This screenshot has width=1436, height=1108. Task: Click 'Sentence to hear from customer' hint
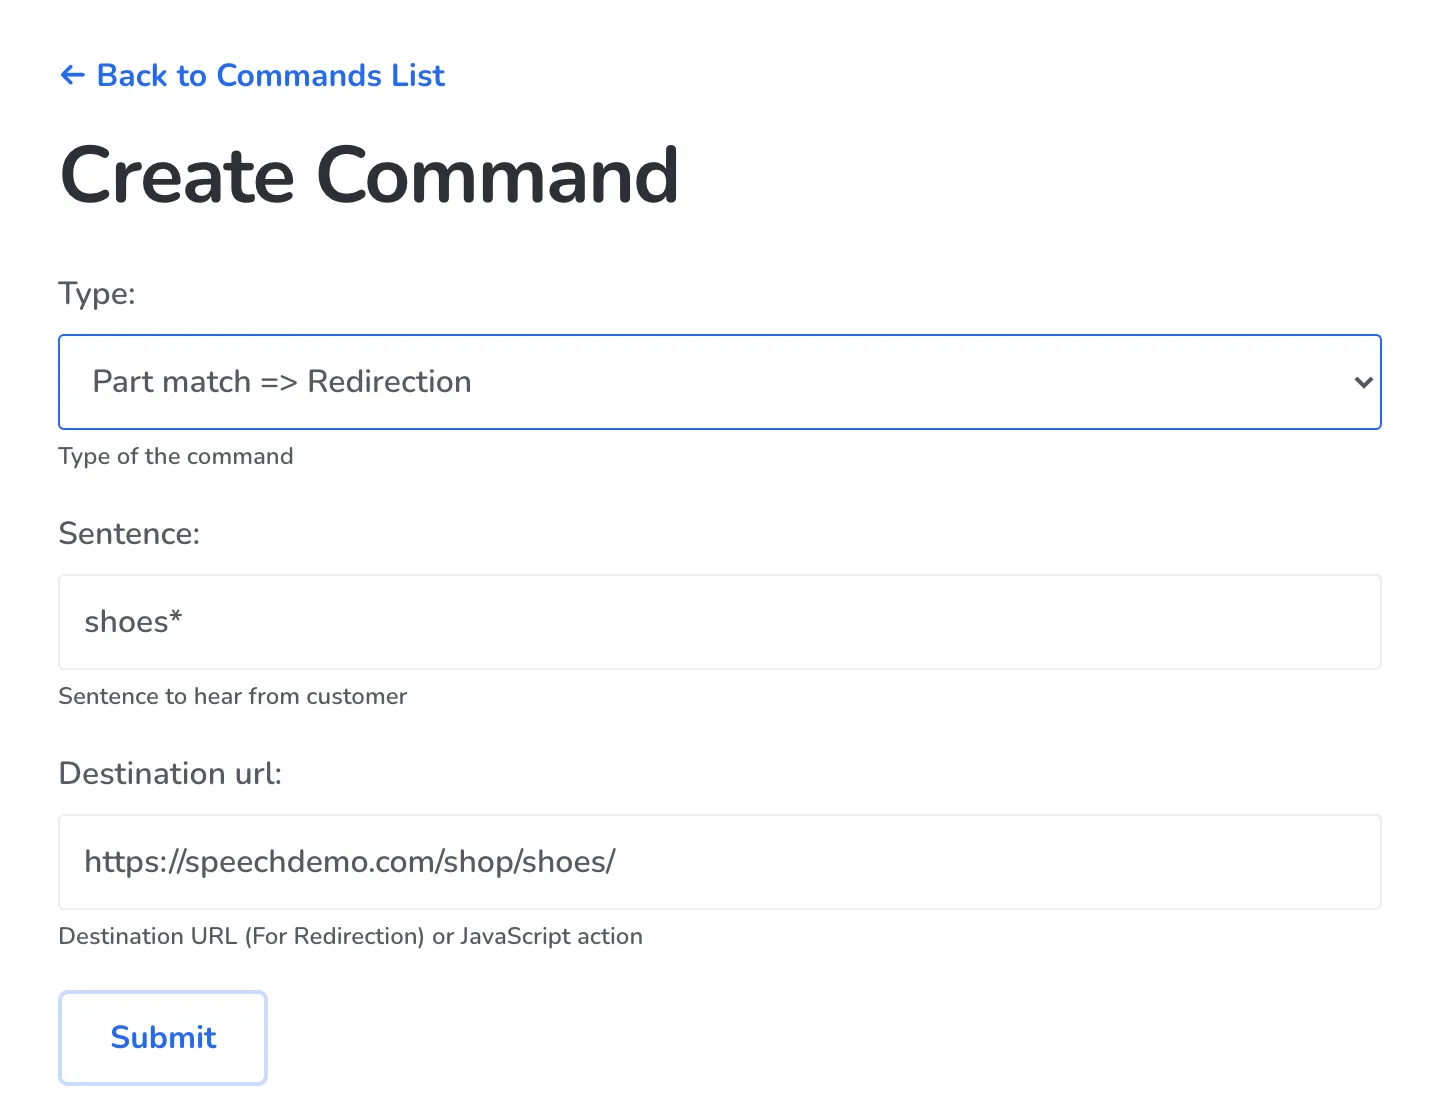point(233,696)
